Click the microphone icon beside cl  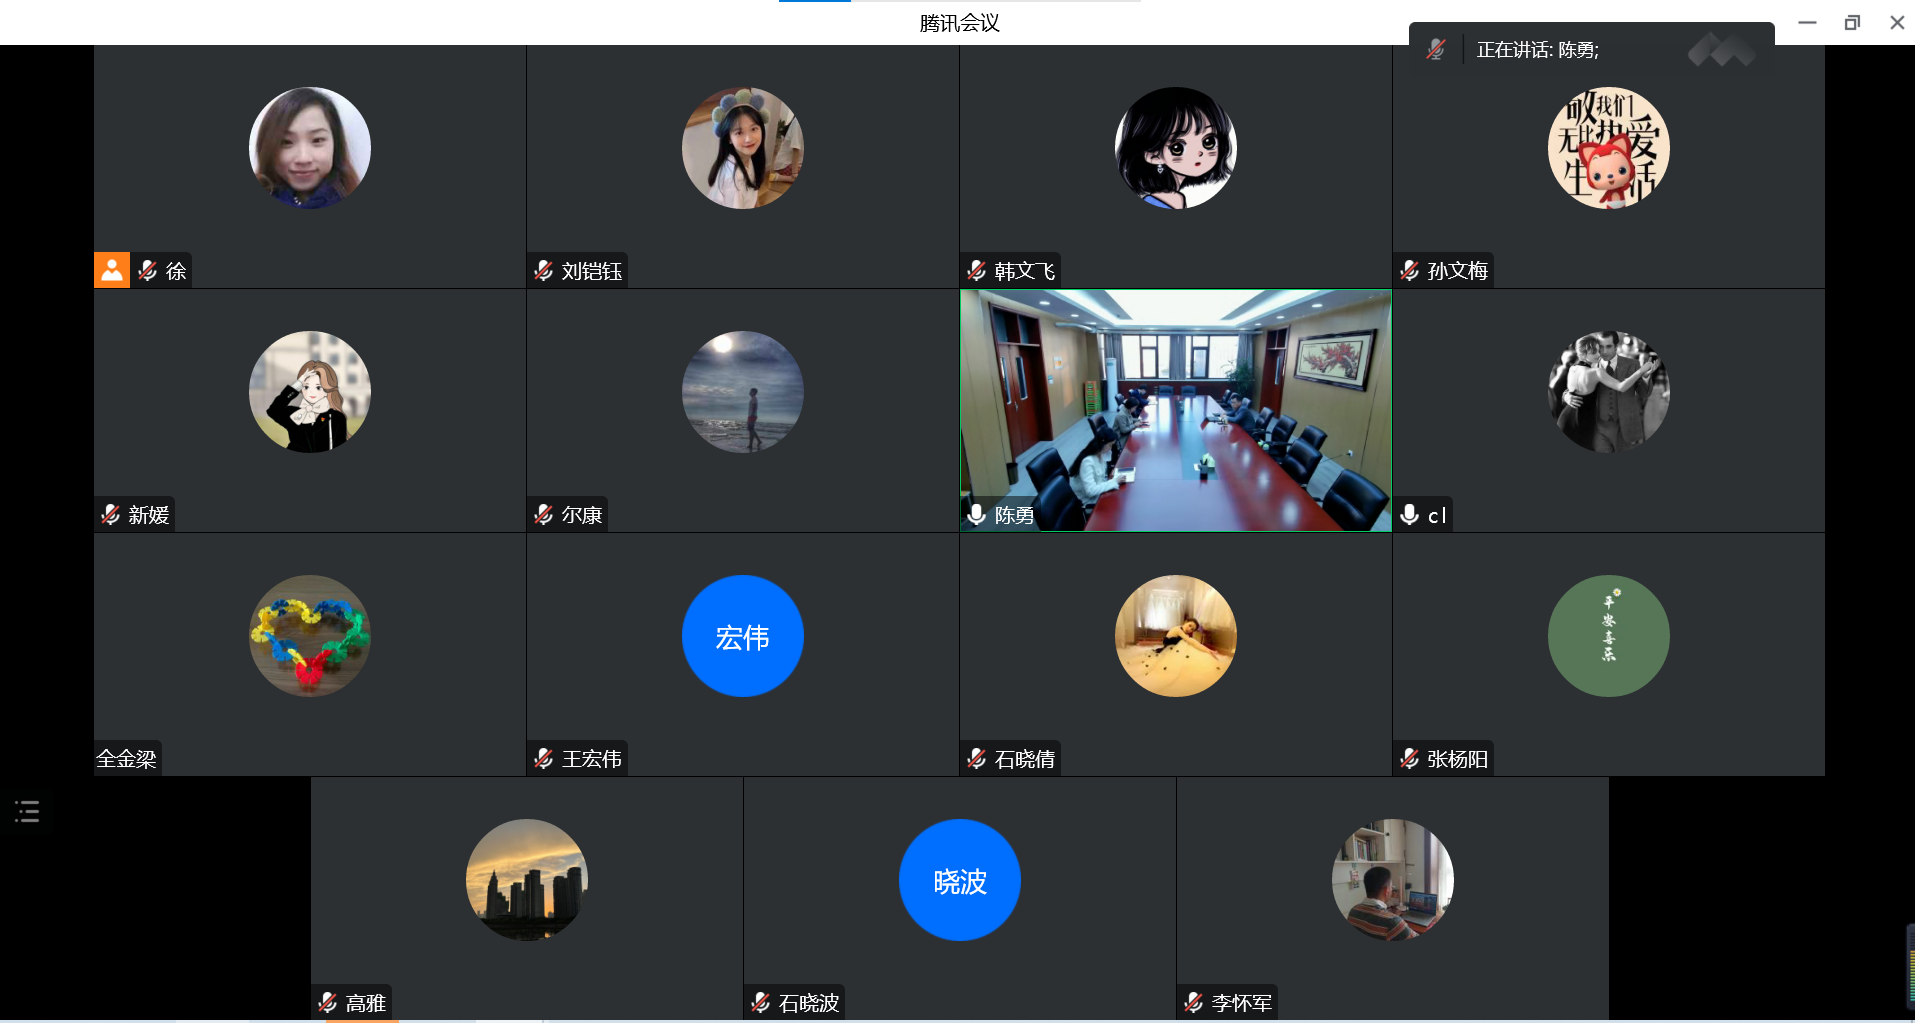(1410, 515)
